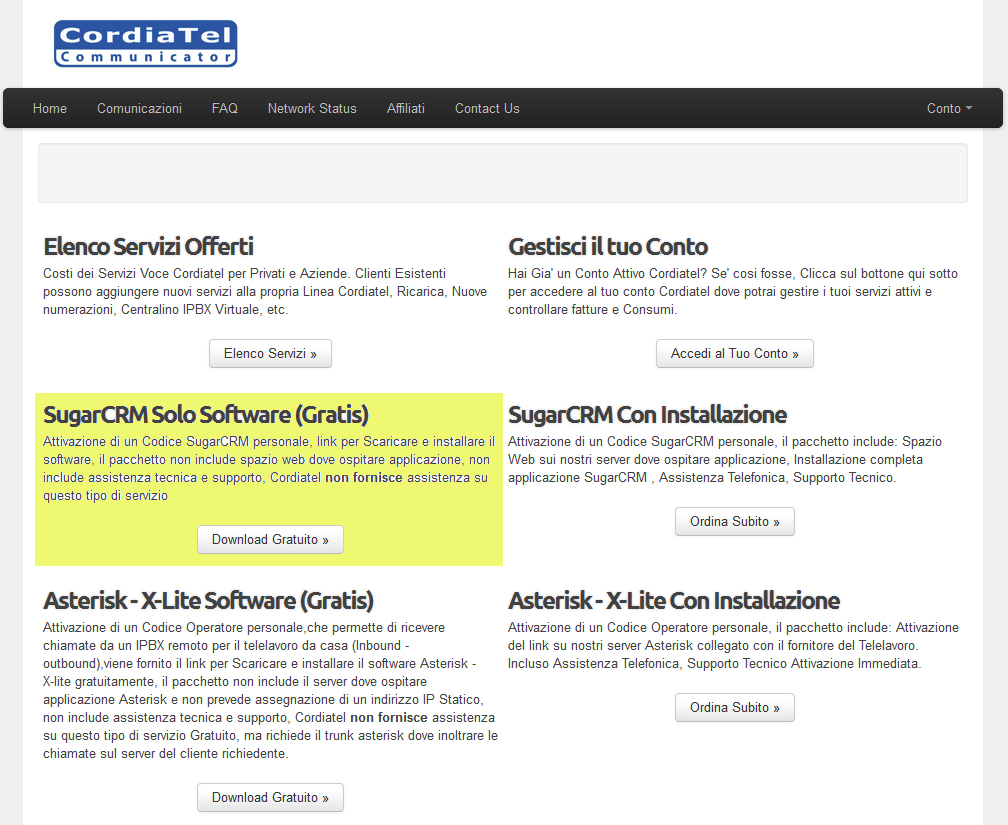Go to the Home menu item
Screen dimensions: 1008x825
pos(50,109)
